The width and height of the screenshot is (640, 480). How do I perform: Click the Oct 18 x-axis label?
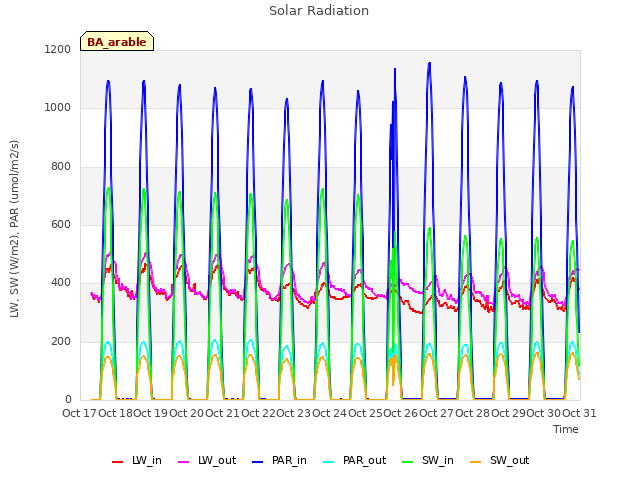116,413
